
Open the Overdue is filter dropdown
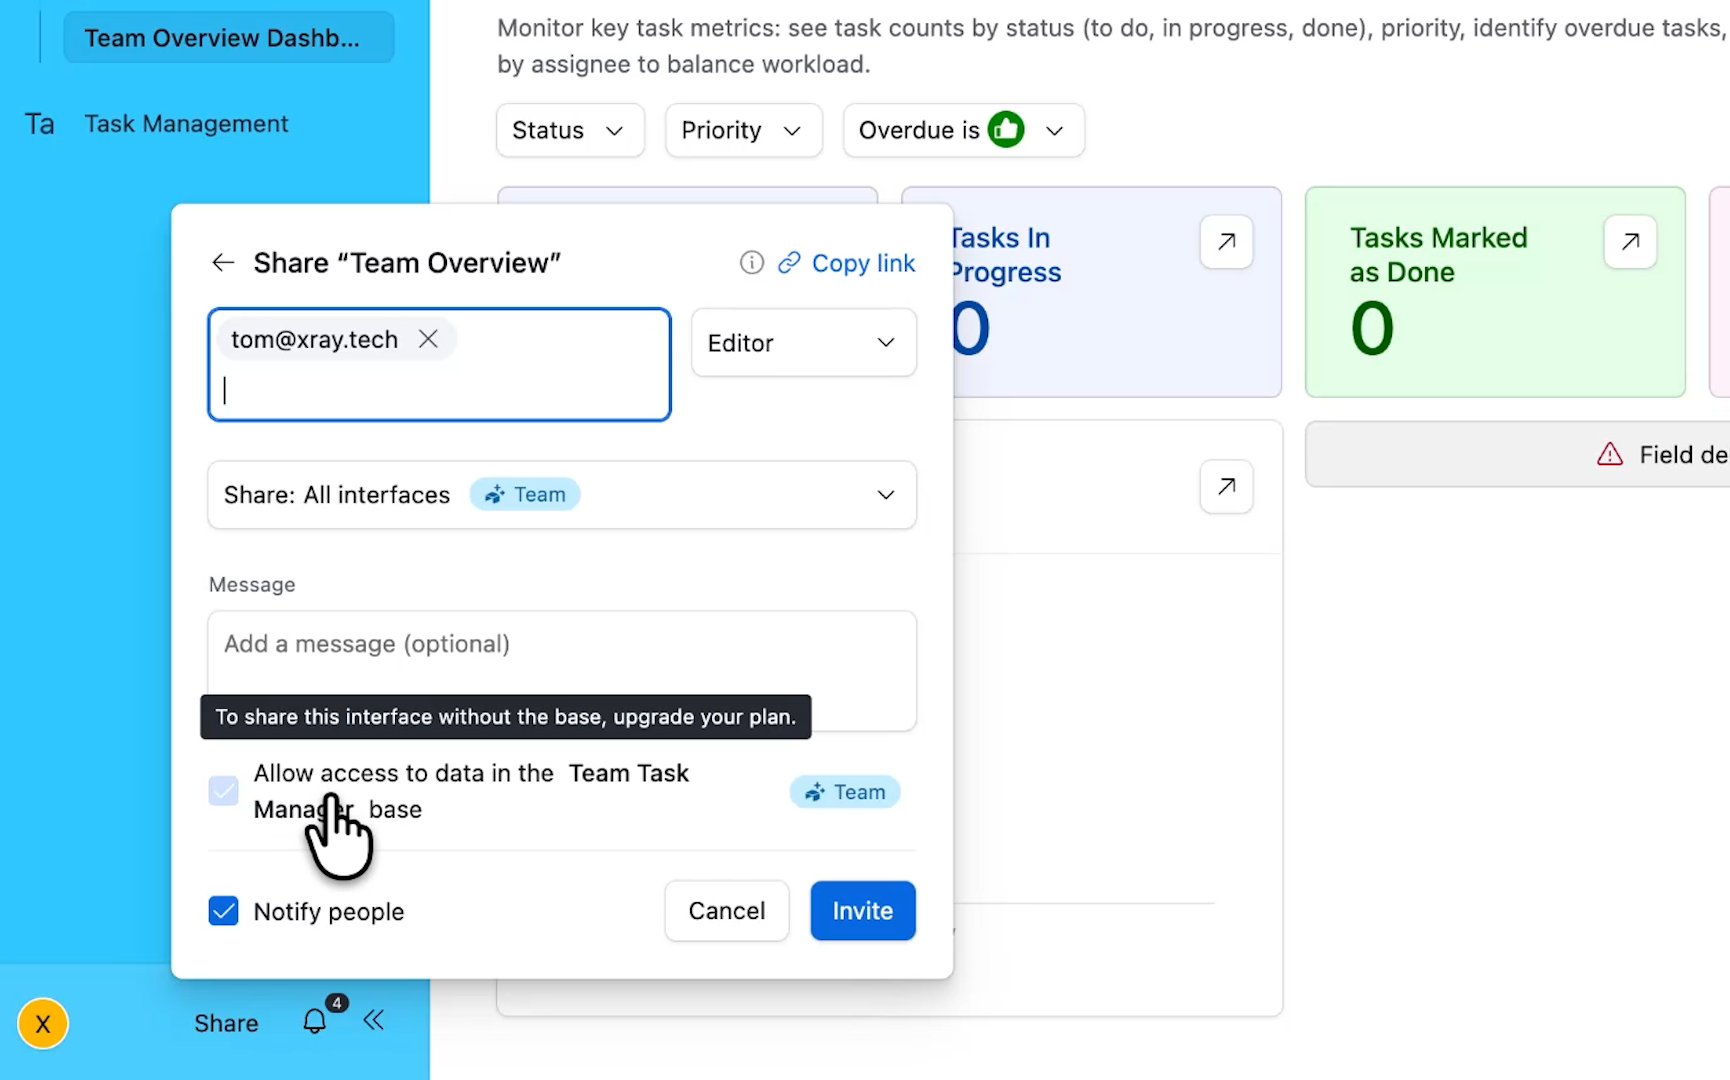click(963, 131)
